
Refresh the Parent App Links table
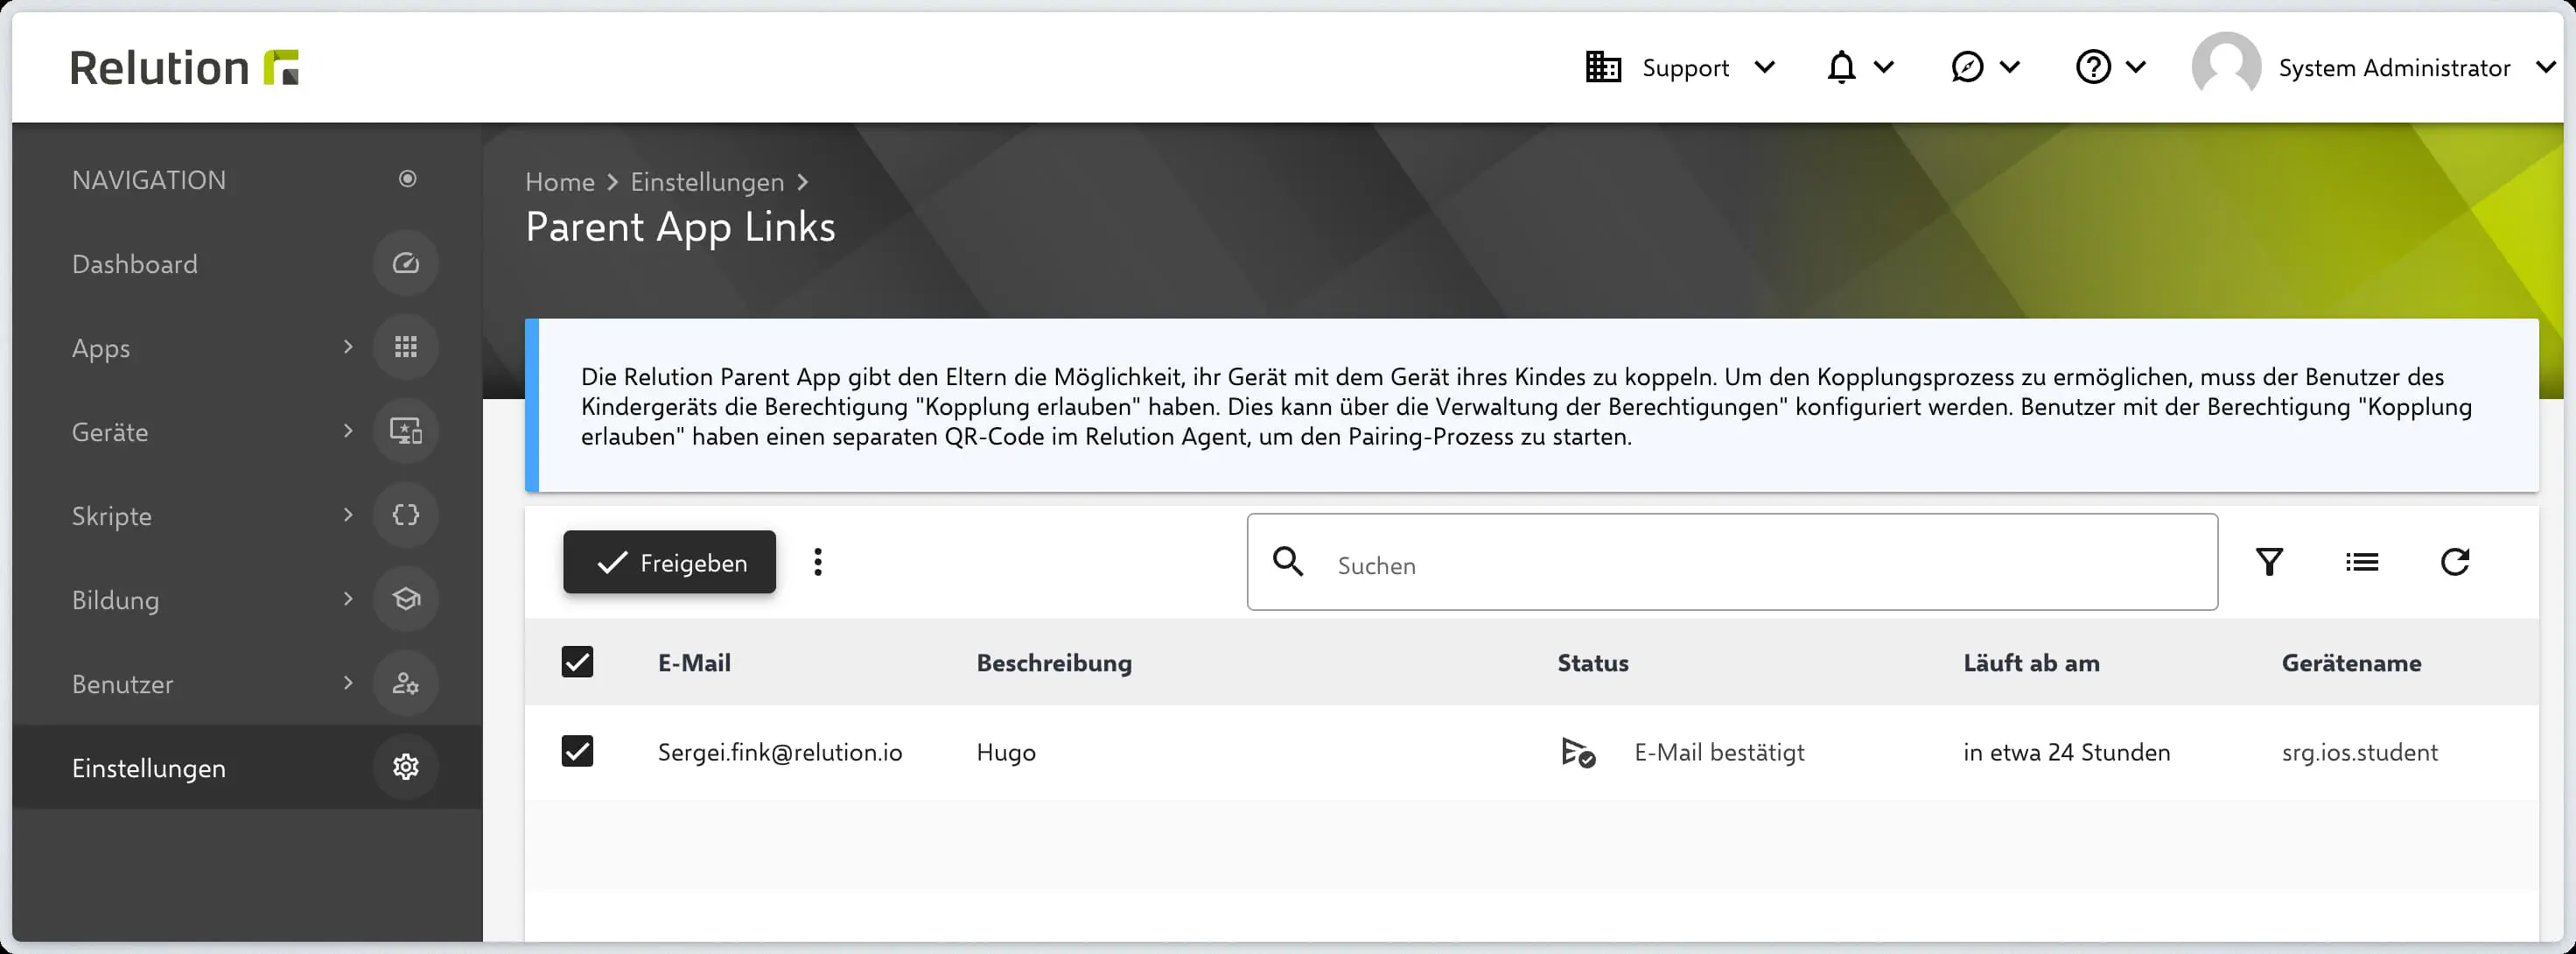[x=2454, y=562]
